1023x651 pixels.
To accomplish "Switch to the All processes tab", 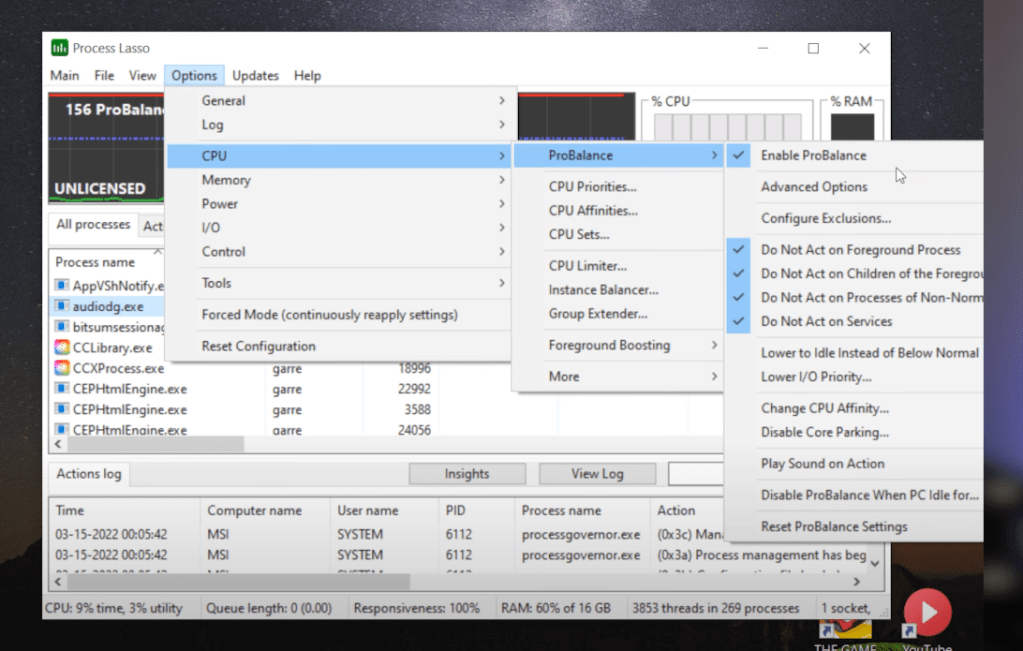I will [93, 224].
